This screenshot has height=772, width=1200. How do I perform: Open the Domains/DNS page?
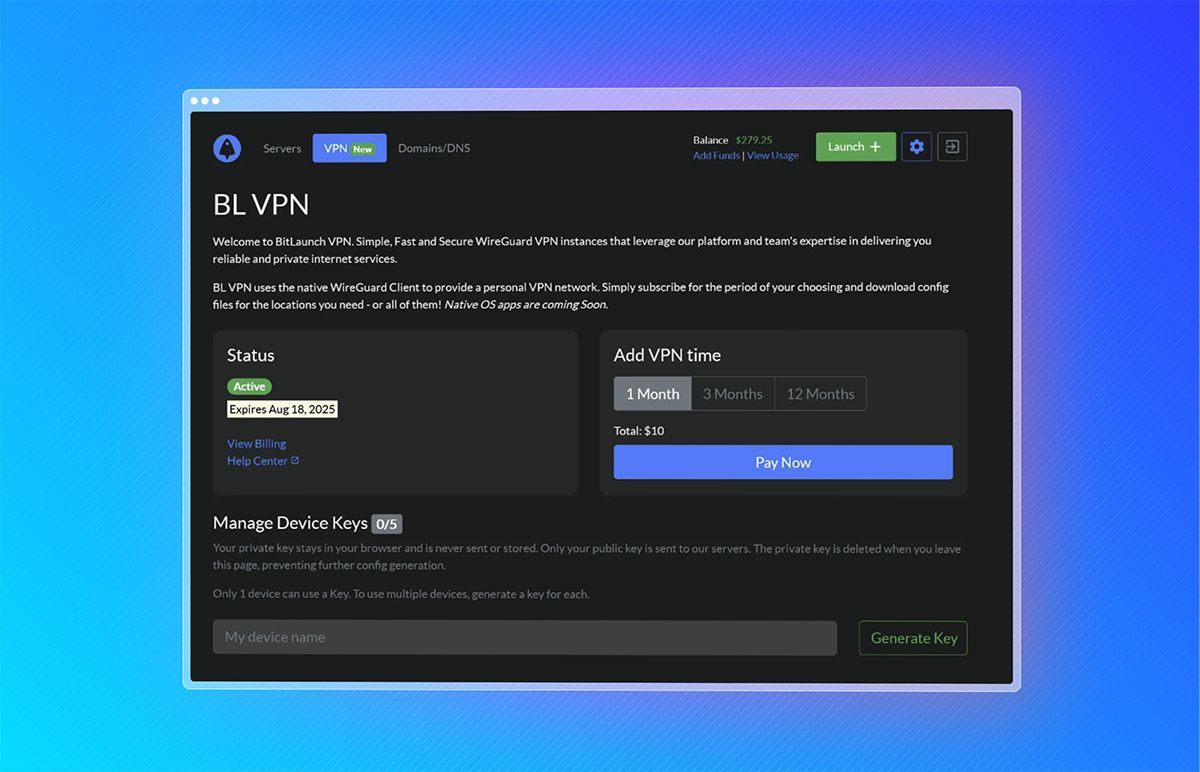[434, 148]
